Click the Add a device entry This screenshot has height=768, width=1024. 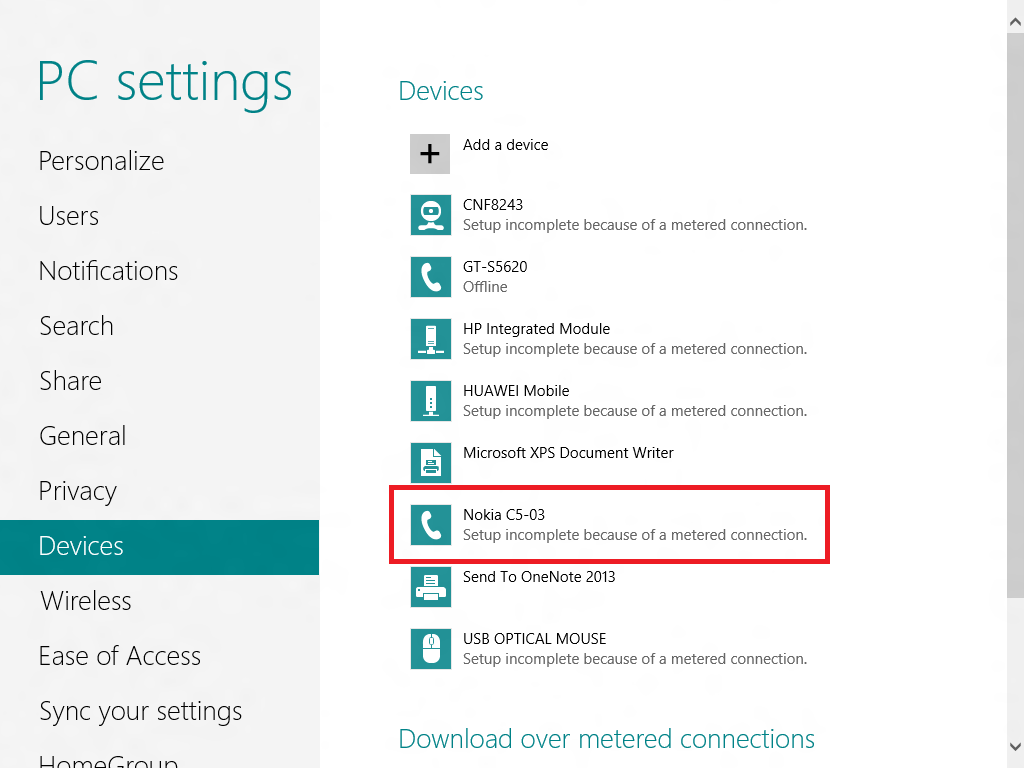tap(505, 144)
